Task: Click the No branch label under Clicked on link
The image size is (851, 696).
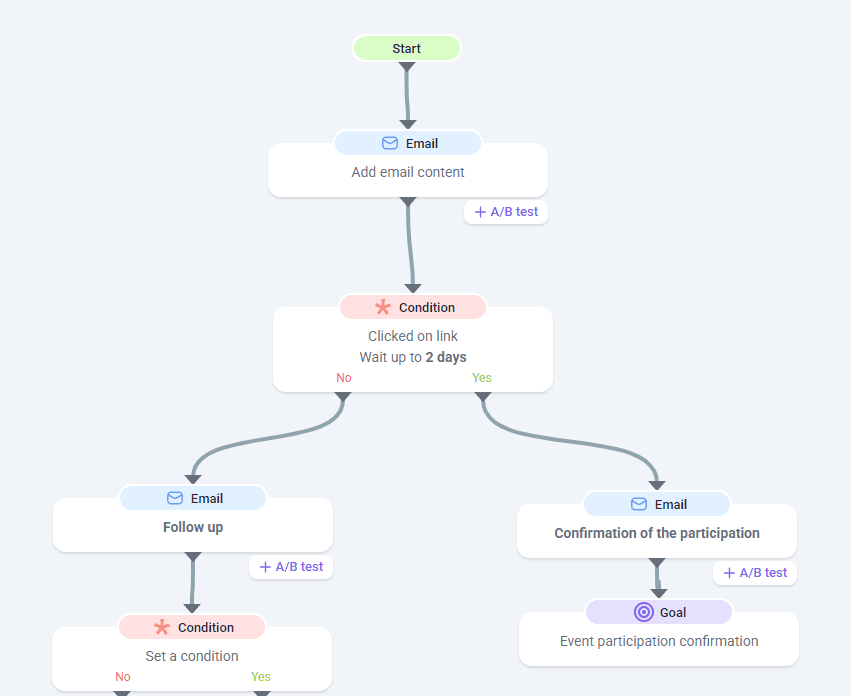Action: [344, 378]
